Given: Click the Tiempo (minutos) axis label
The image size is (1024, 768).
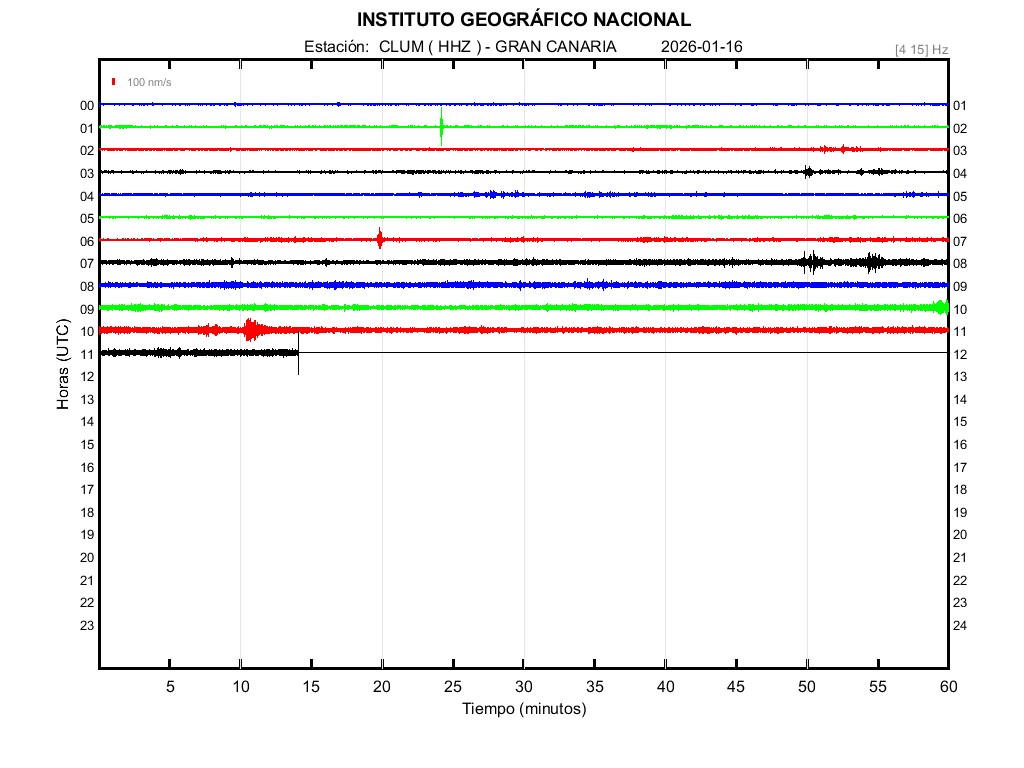Looking at the screenshot, I should pos(523,709).
